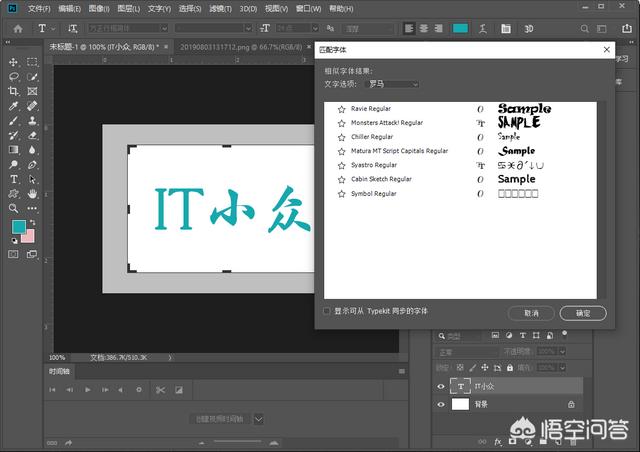The height and width of the screenshot is (452, 640).
Task: Select the Custom Shape tool
Action: (x=13, y=194)
